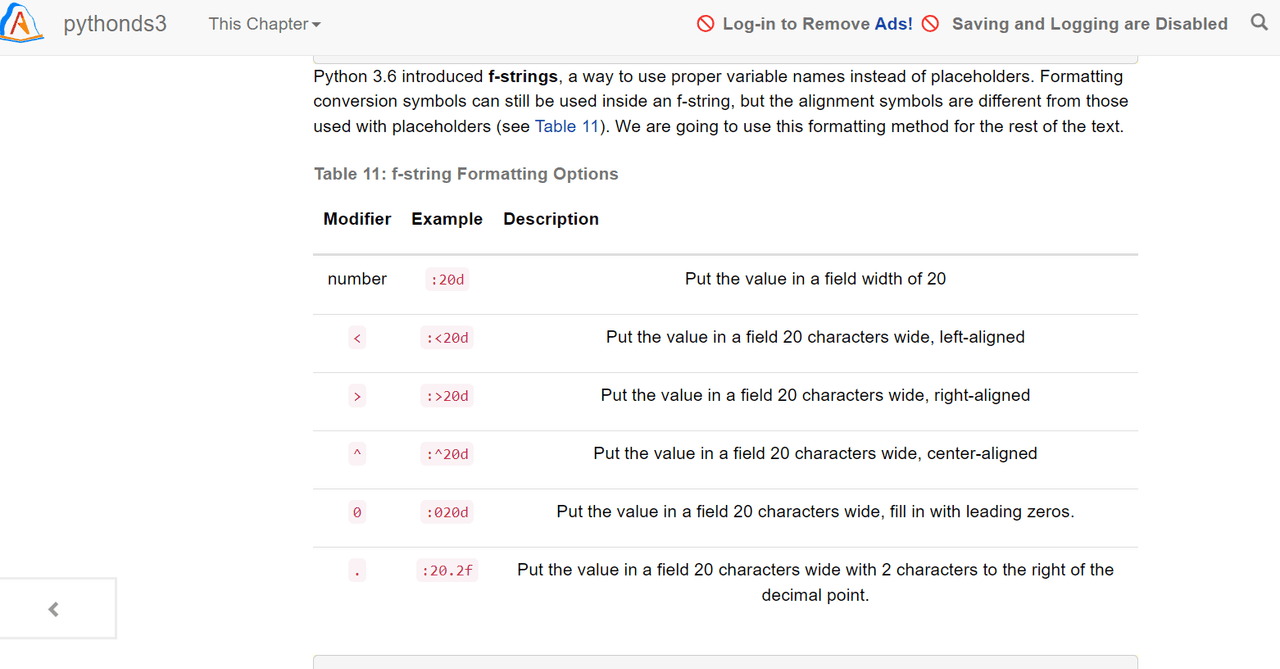Follow the Table 11 link in the paragraph

[566, 126]
